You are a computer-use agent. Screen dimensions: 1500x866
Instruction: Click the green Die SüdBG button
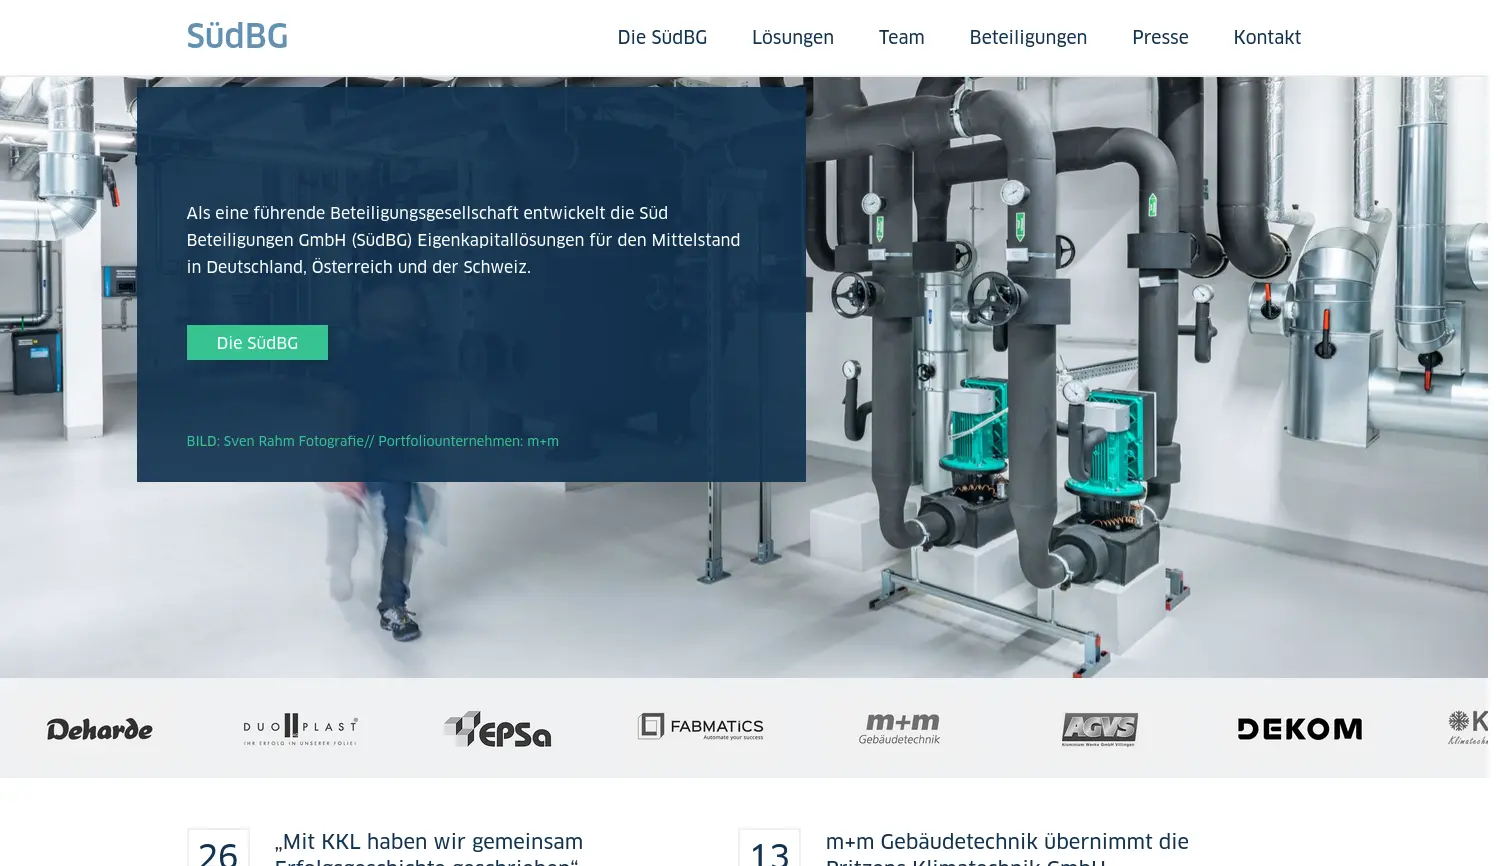tap(257, 342)
